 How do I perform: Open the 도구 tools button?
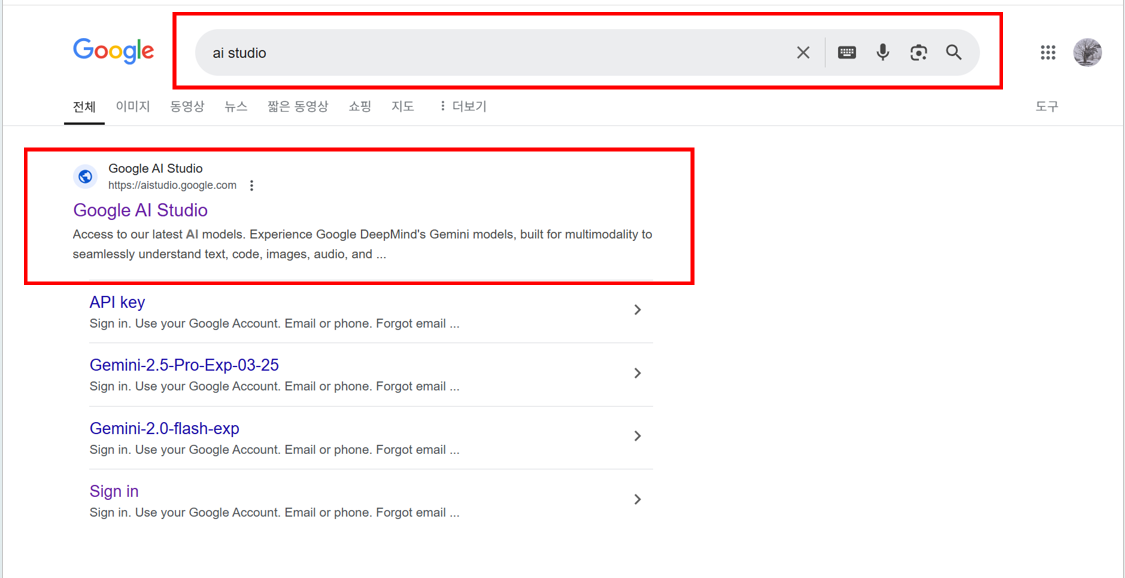(1047, 107)
